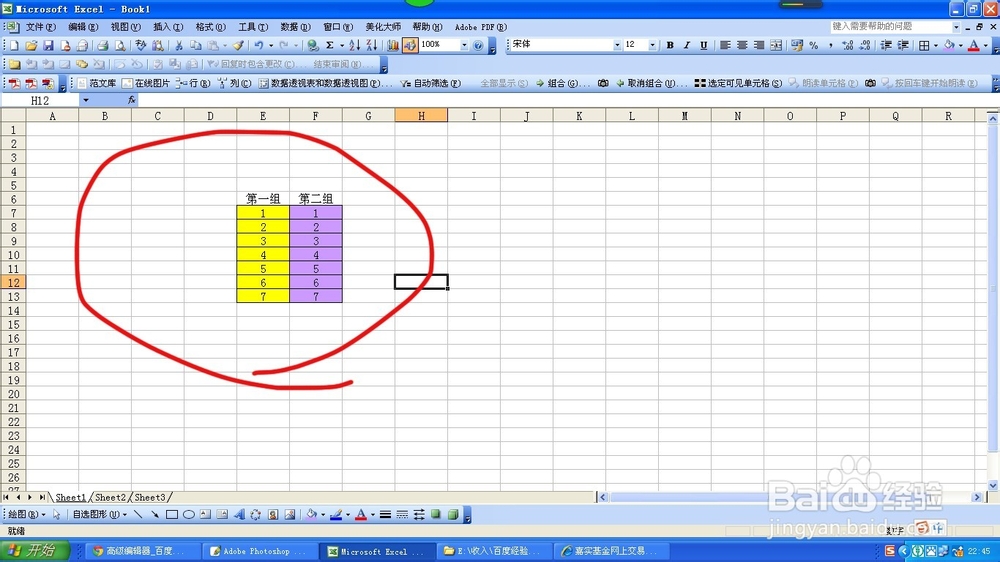This screenshot has width=1000, height=562.
Task: Switch to the Sheet3 tab
Action: pos(151,498)
